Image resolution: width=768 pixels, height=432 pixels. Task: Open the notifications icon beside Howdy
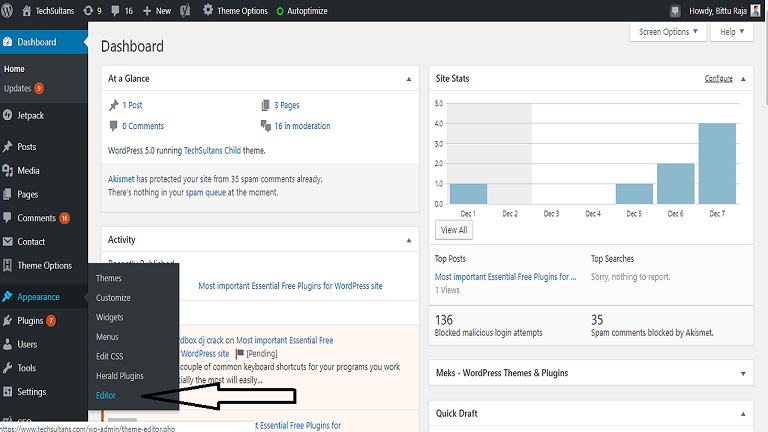click(x=675, y=11)
